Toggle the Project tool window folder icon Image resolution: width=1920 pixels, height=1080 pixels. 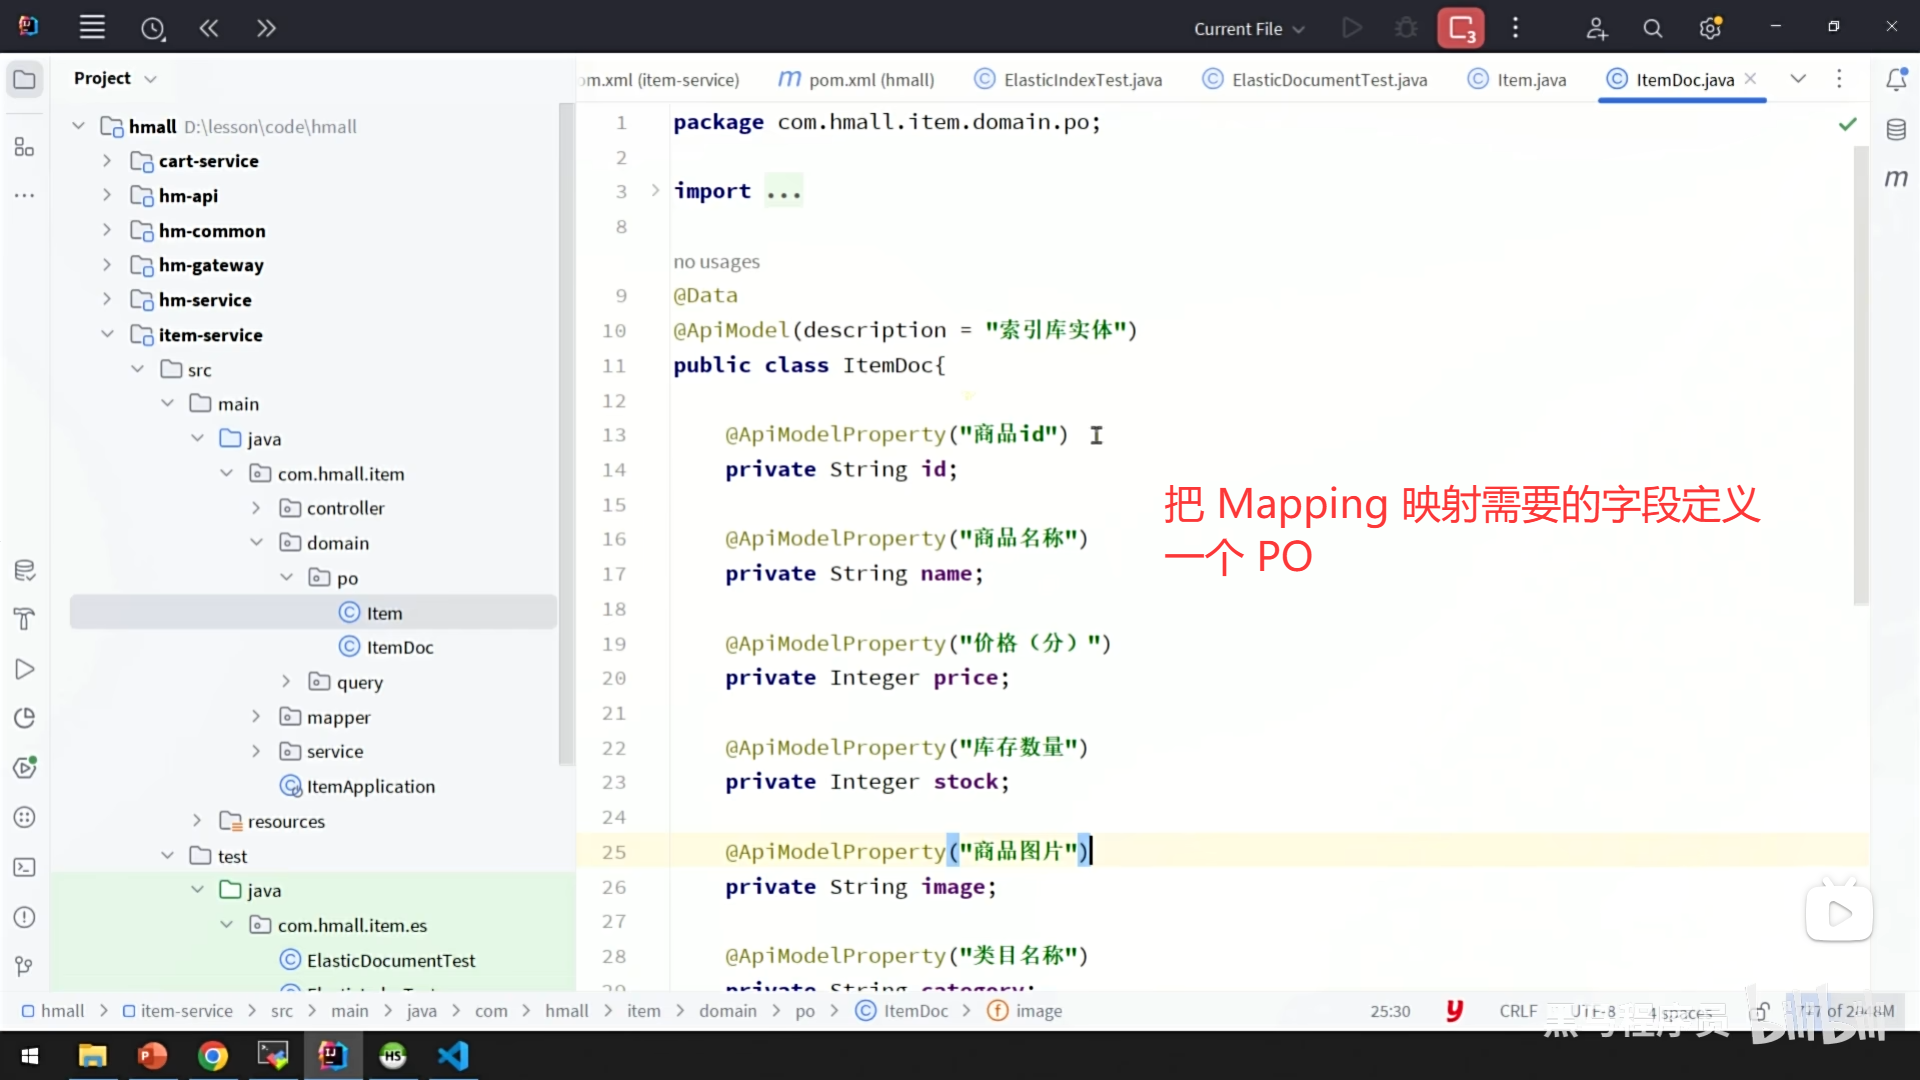coord(24,79)
